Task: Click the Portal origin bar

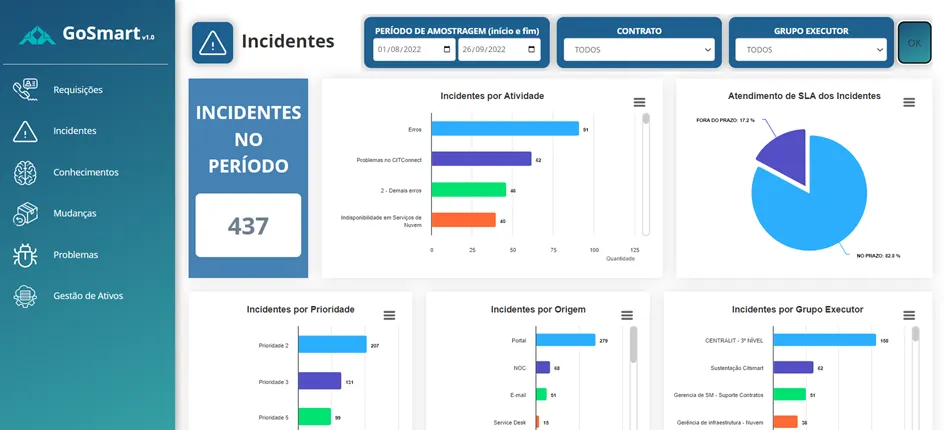Action: 565,340
